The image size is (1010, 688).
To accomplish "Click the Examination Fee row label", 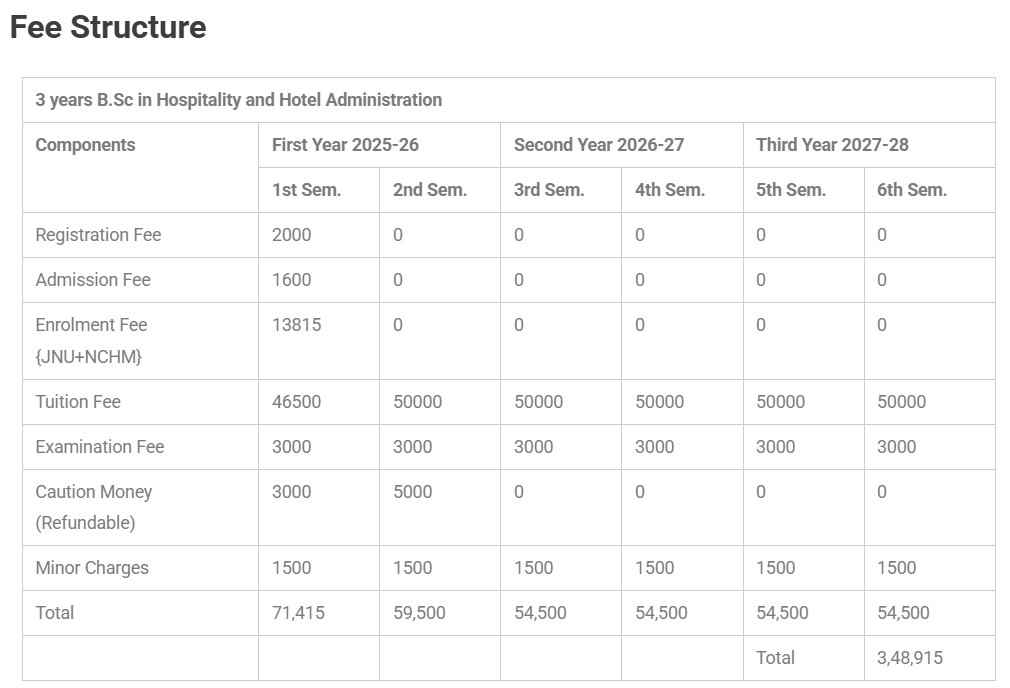I will 99,447.
